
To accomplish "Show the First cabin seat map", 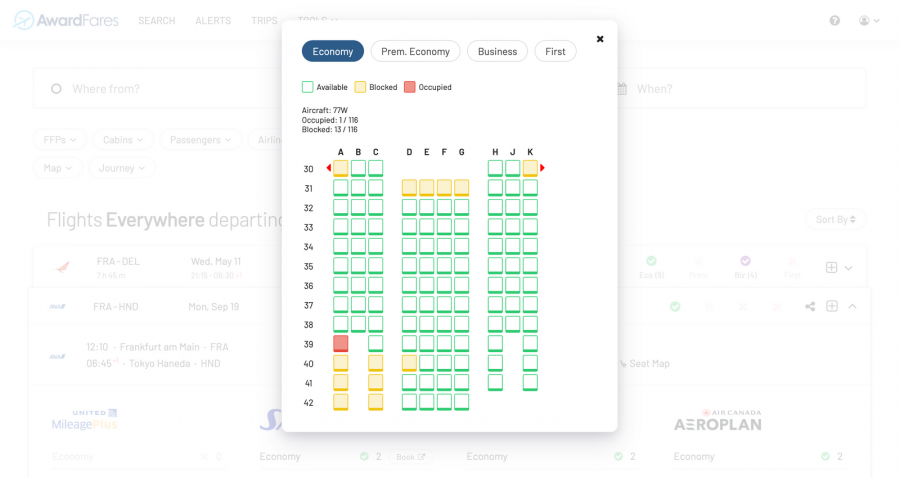I will tap(555, 51).
